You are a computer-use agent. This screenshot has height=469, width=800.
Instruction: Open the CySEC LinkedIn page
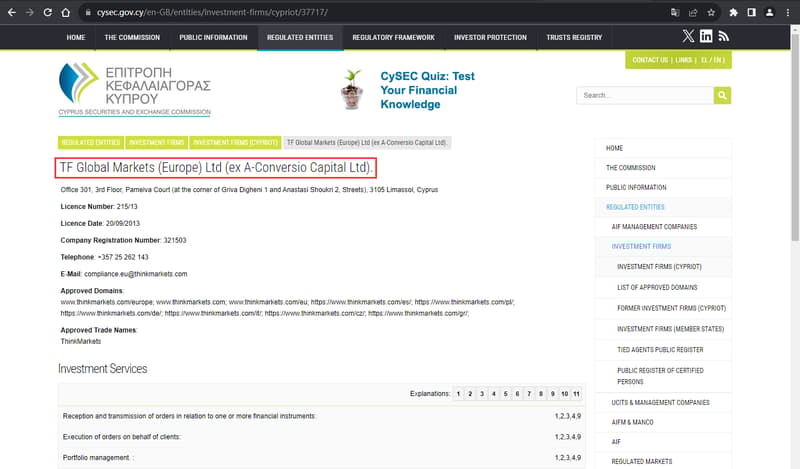coord(706,37)
